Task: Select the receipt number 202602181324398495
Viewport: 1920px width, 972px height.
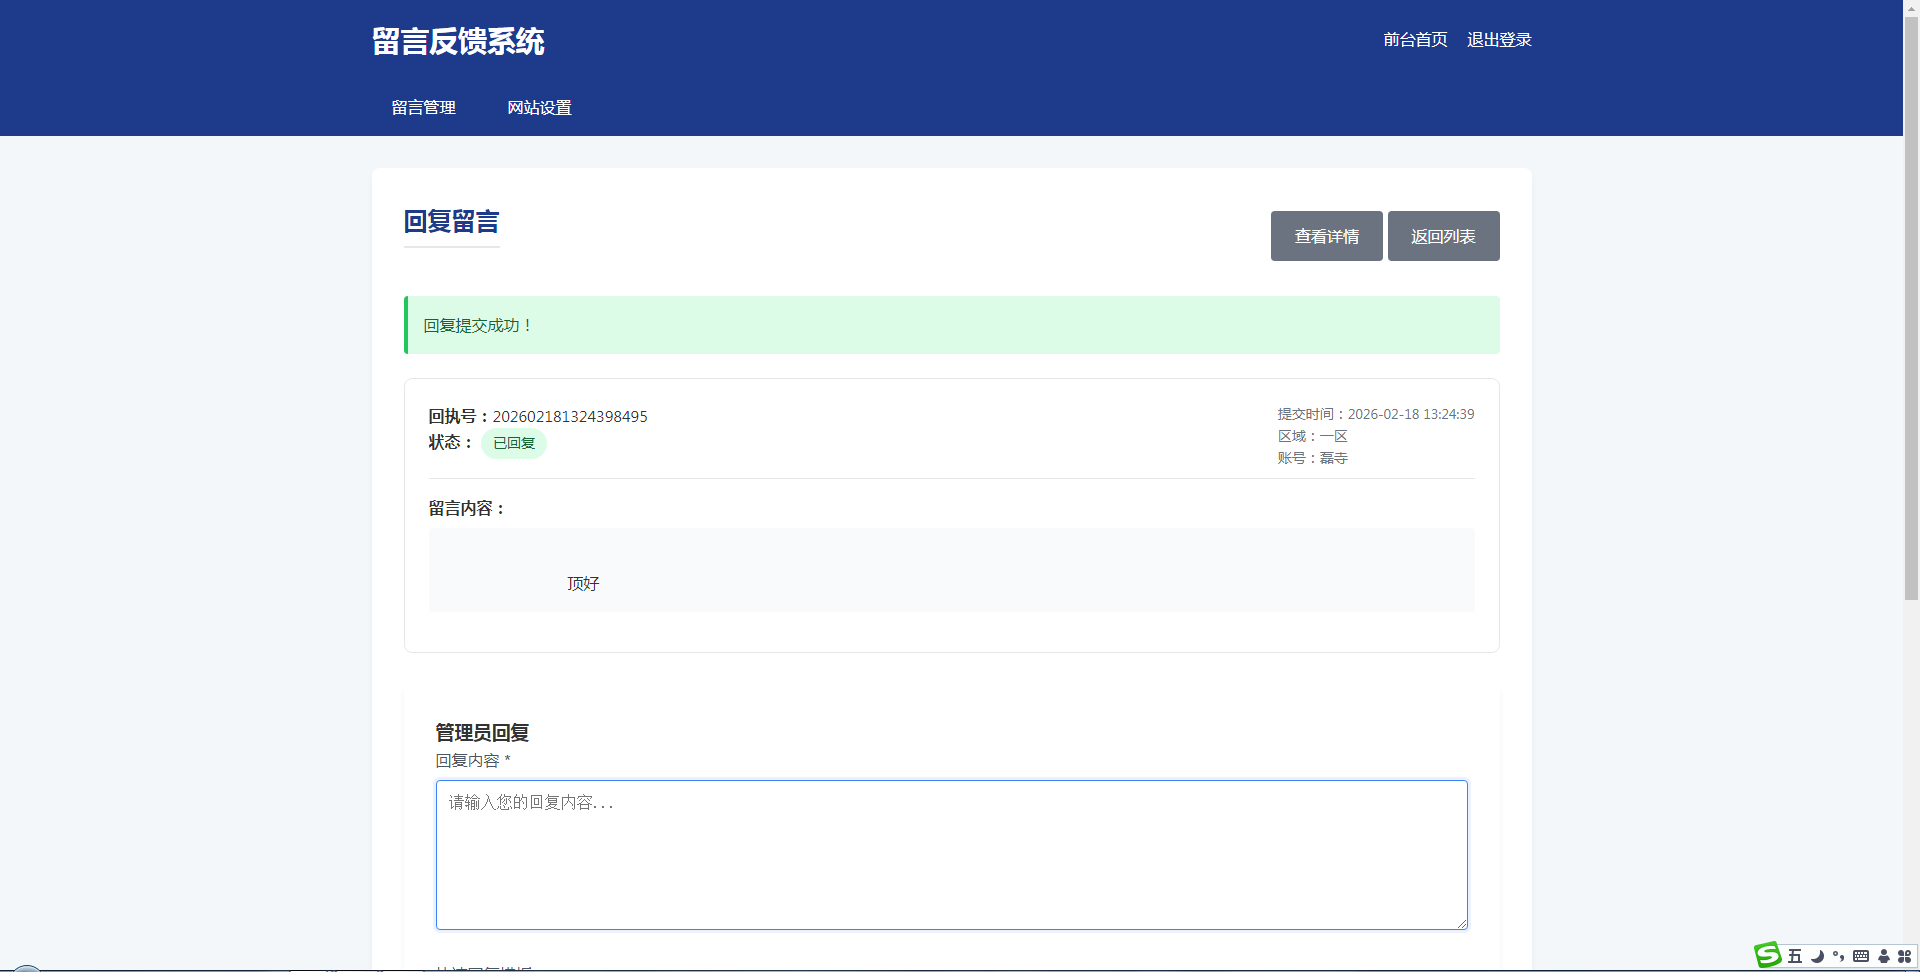Action: pyautogui.click(x=570, y=416)
